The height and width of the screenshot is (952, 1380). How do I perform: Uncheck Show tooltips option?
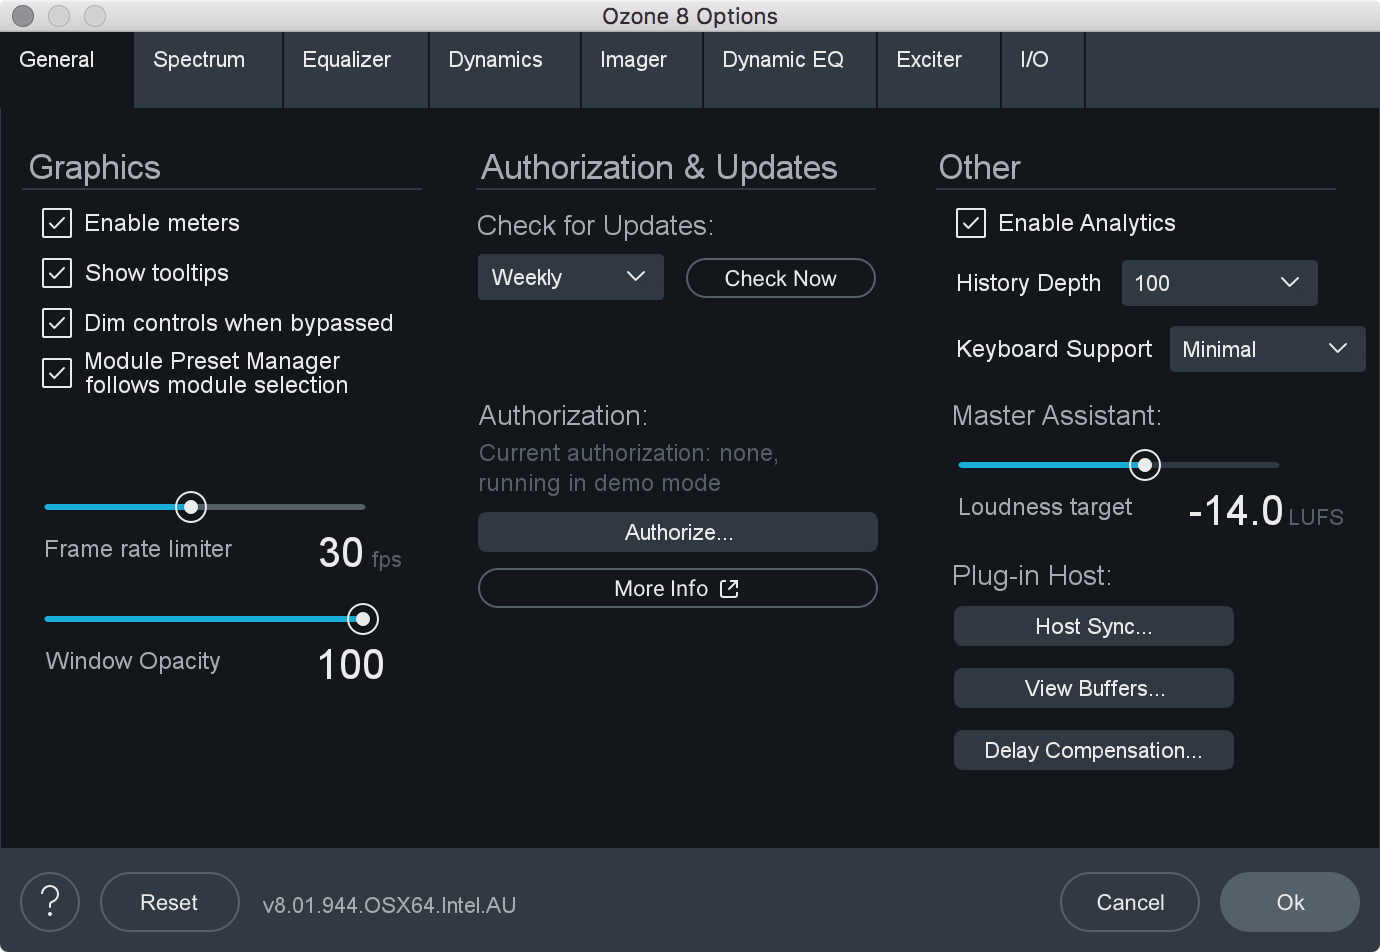(x=57, y=273)
